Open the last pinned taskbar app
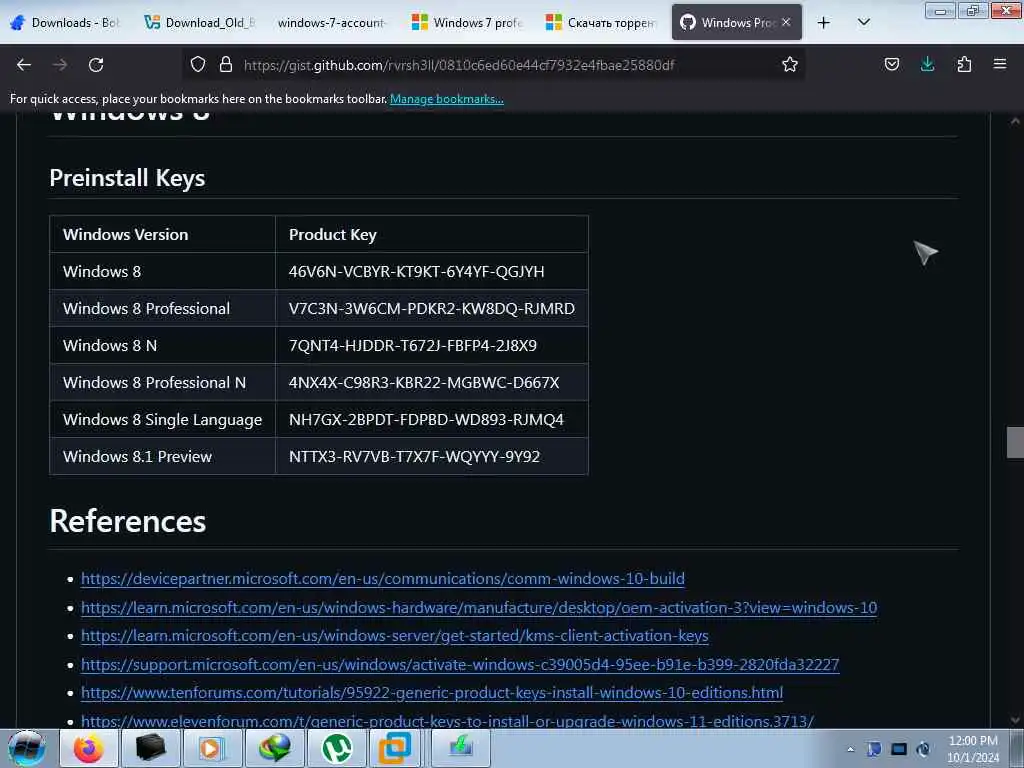The height and width of the screenshot is (768, 1024). pos(460,748)
